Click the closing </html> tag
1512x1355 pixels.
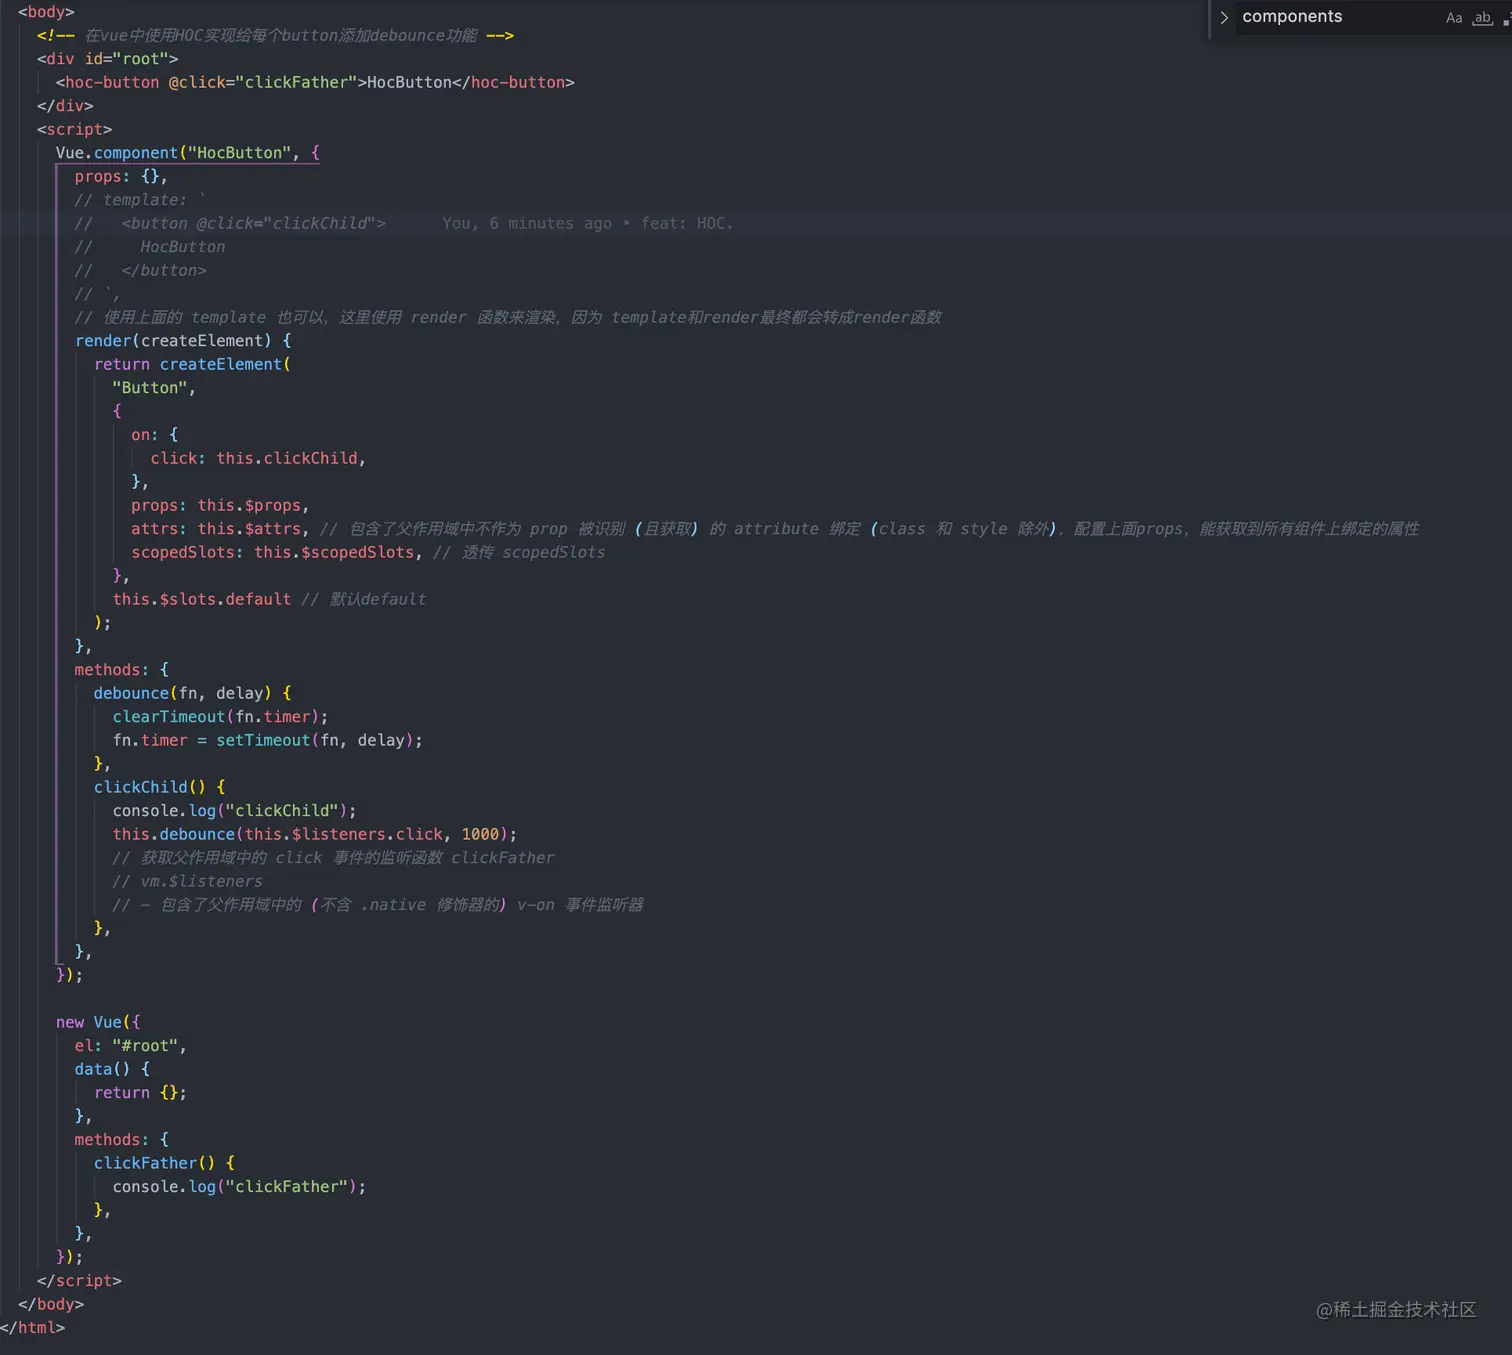[32, 1328]
